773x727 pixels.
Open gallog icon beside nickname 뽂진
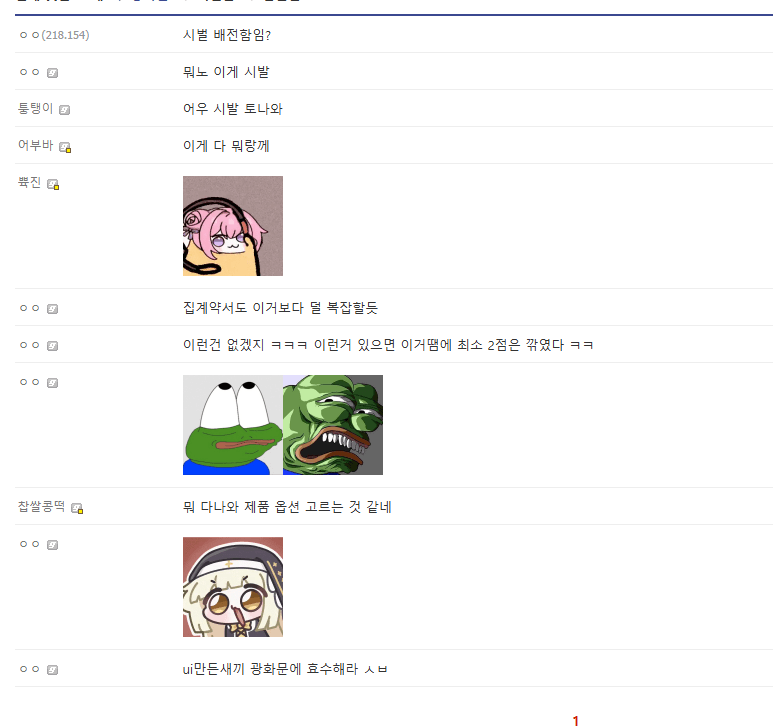pyautogui.click(x=53, y=184)
